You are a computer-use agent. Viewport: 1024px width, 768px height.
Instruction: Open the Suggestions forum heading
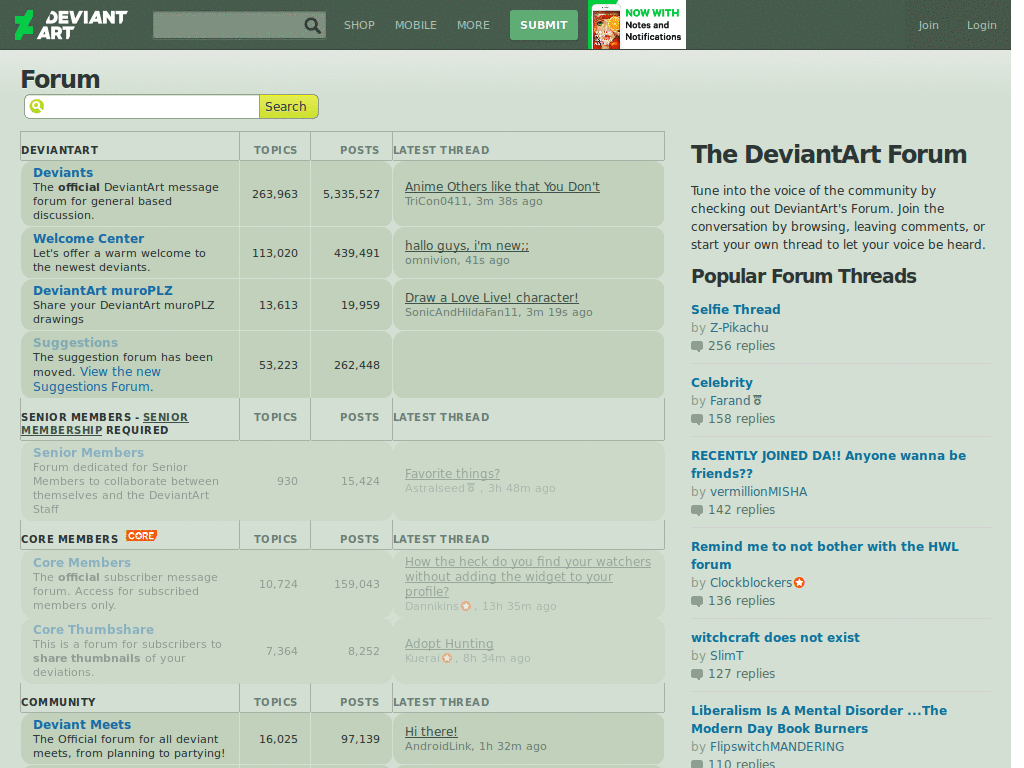coord(76,343)
